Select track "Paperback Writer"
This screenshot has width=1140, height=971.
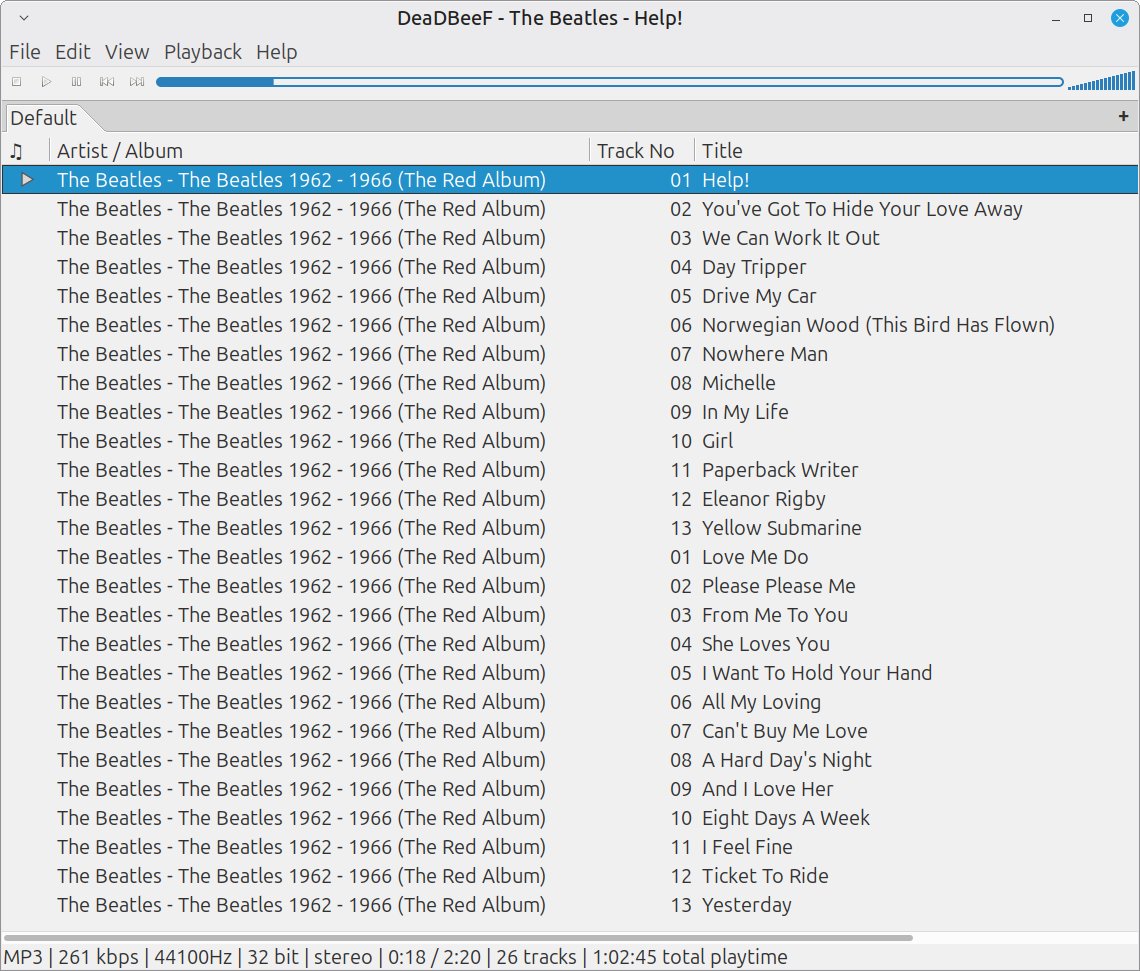[570, 470]
